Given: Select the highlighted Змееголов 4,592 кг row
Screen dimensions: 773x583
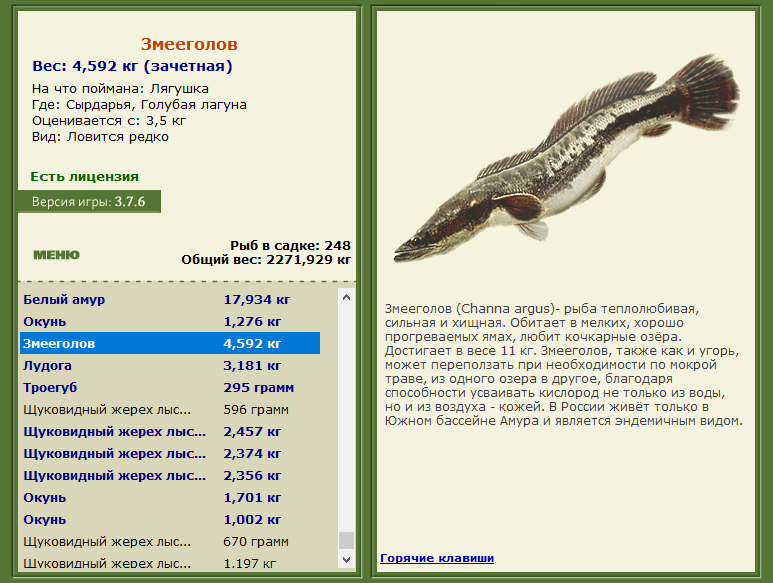Looking at the screenshot, I should (x=170, y=343).
